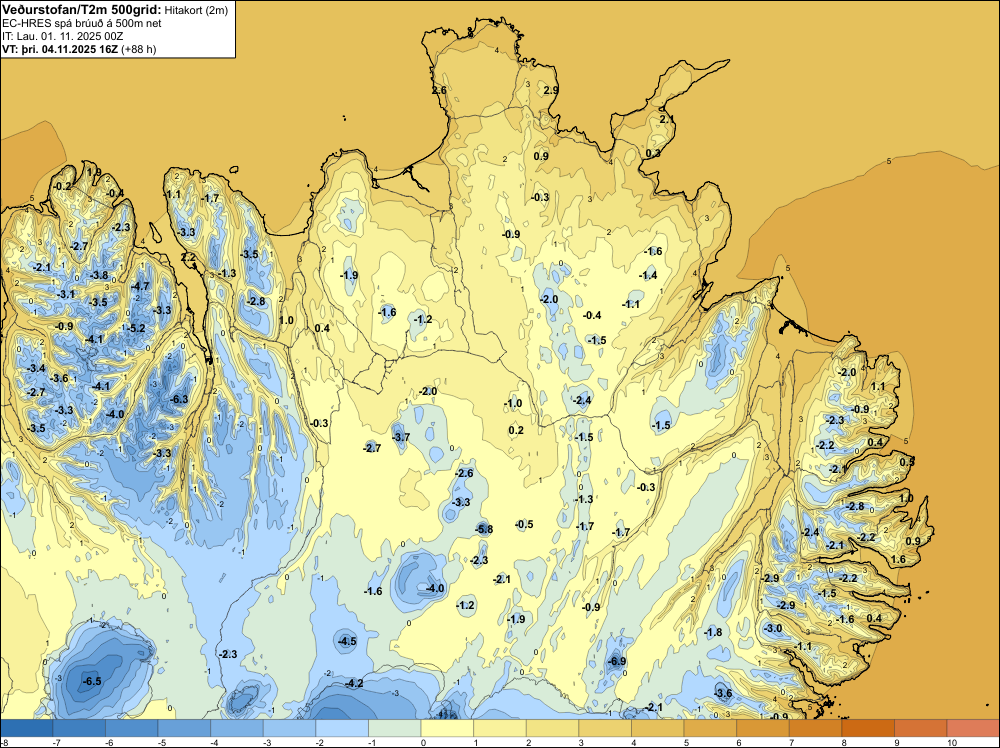Pick the legend color band between -2 and -1
The height and width of the screenshot is (748, 1000).
coord(342,728)
